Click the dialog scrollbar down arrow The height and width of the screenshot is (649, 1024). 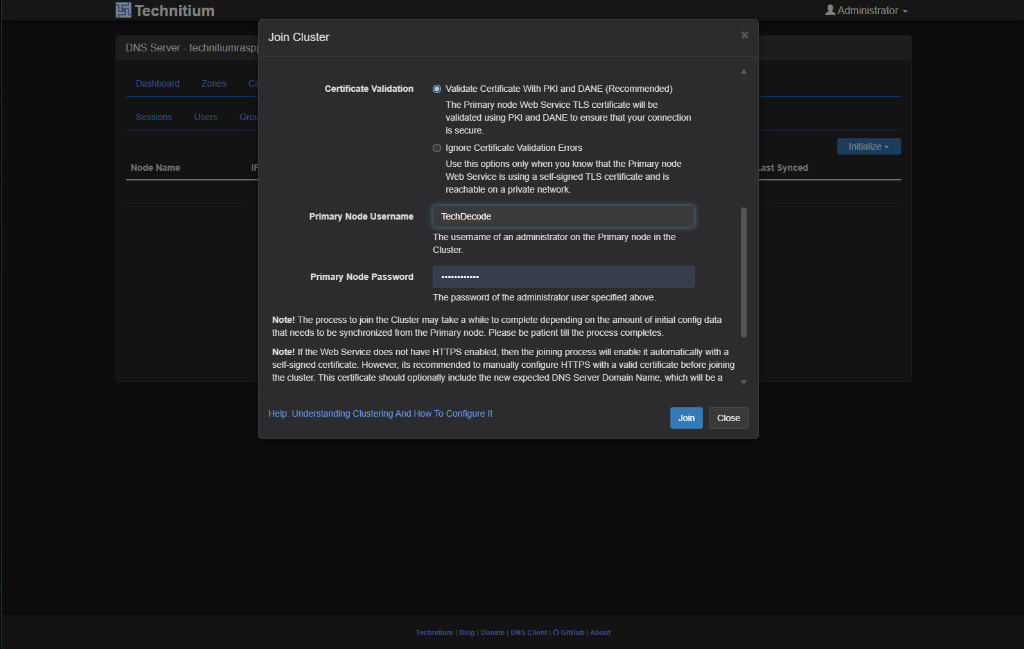(x=744, y=382)
